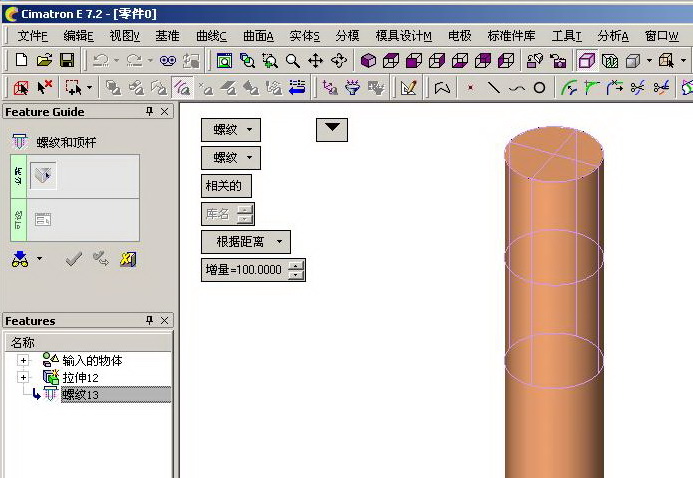Open the dropdown arrow next to preview glasses
The image size is (693, 478).
39,258
